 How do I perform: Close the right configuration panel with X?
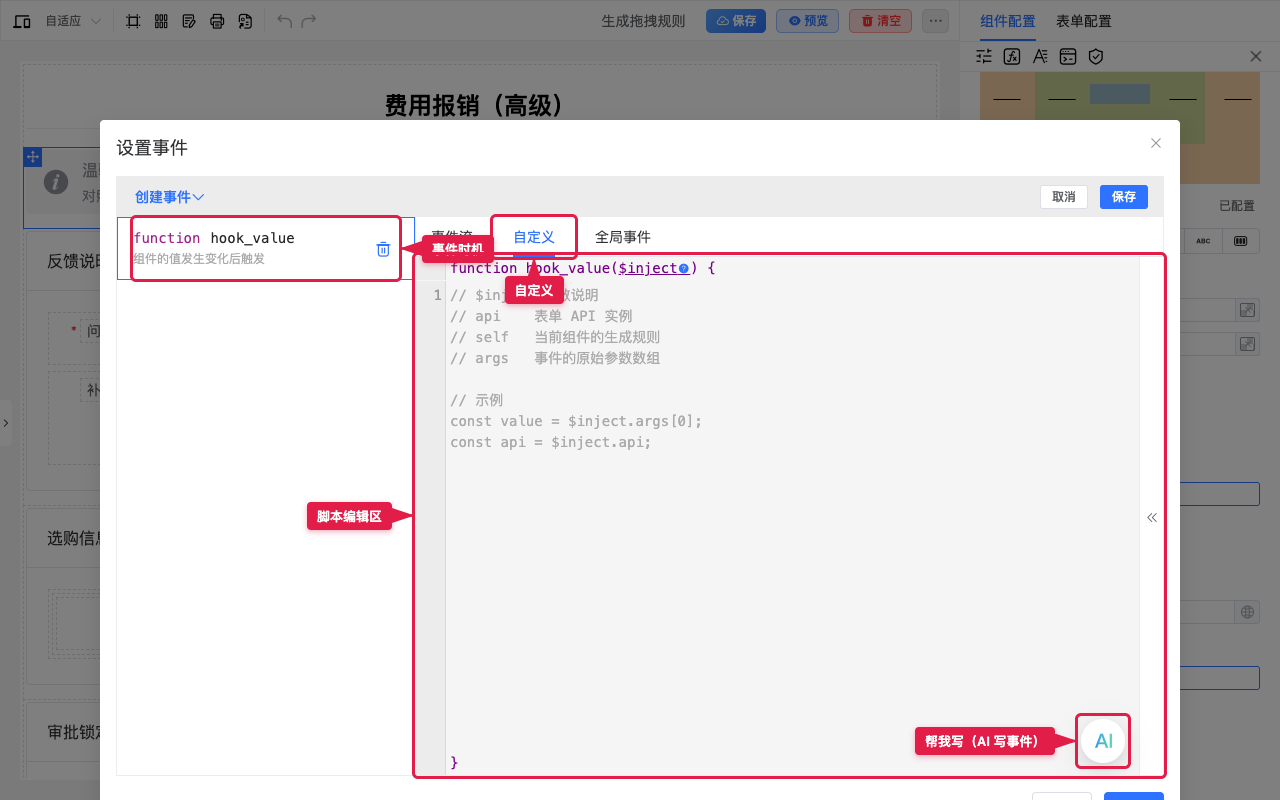(1256, 57)
